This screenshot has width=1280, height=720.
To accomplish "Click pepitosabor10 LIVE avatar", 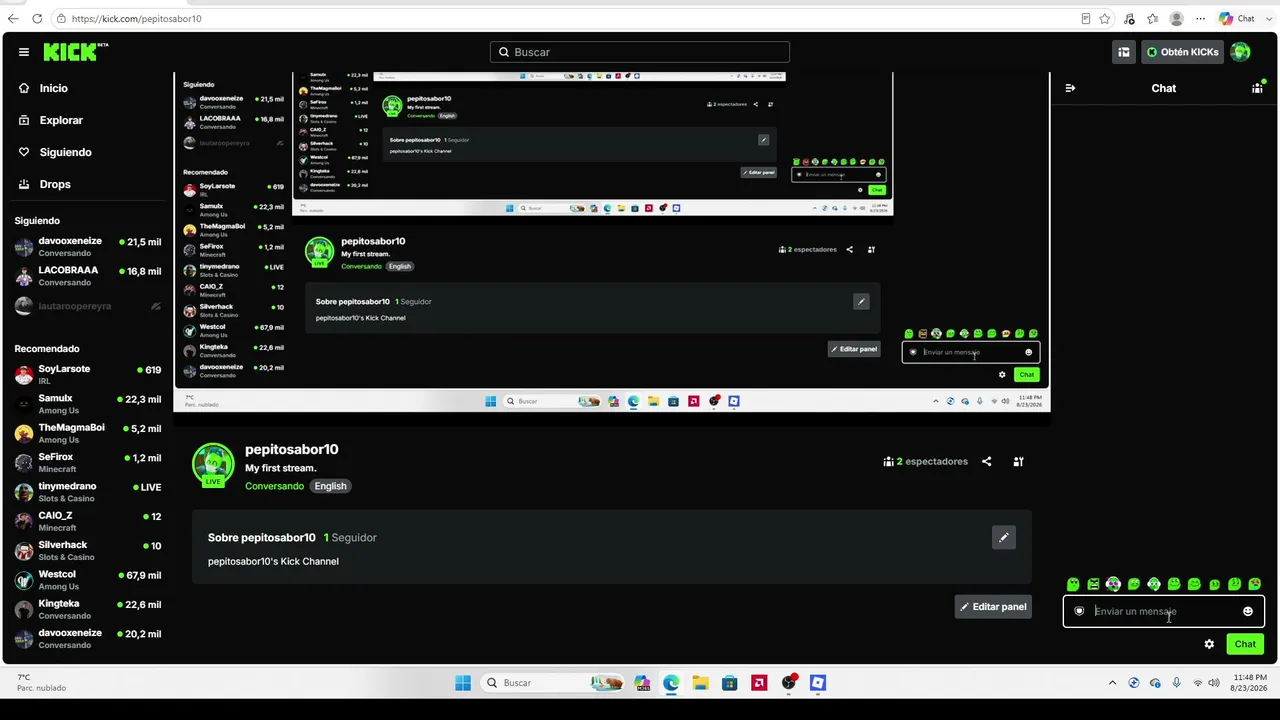I will [213, 465].
